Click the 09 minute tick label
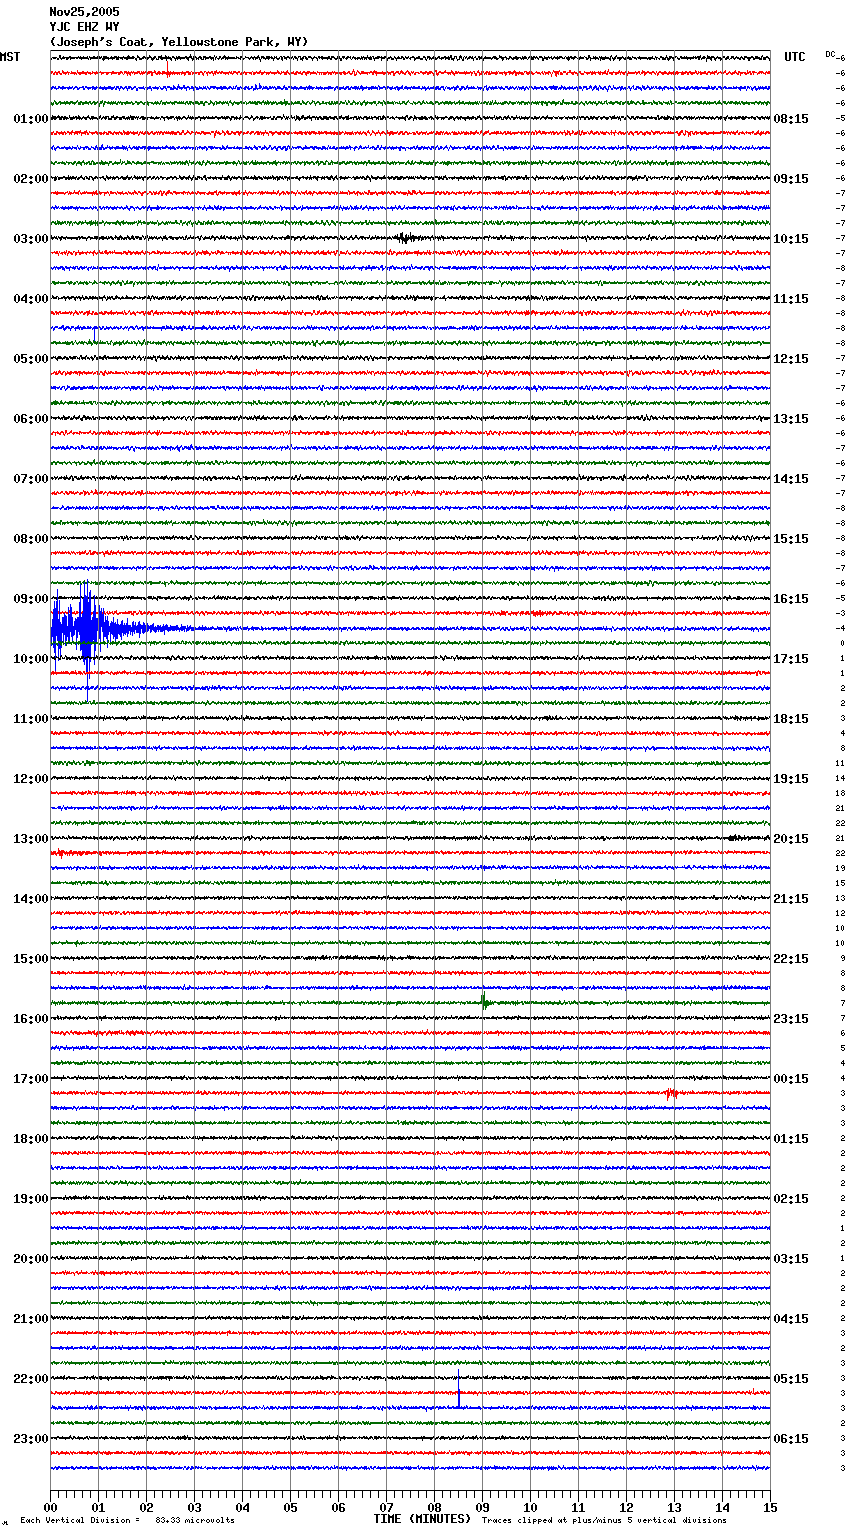This screenshot has width=850, height=1534. click(x=482, y=1507)
